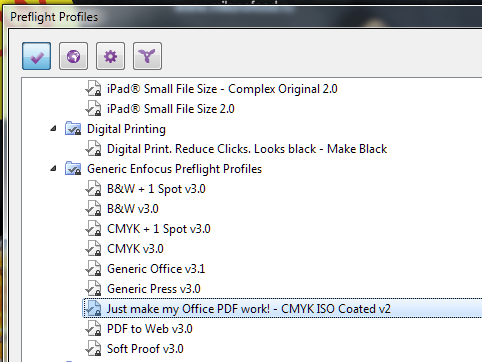Click the profile icon beside Soft Proof v3.0
This screenshot has width=482, height=362.
[x=93, y=349]
